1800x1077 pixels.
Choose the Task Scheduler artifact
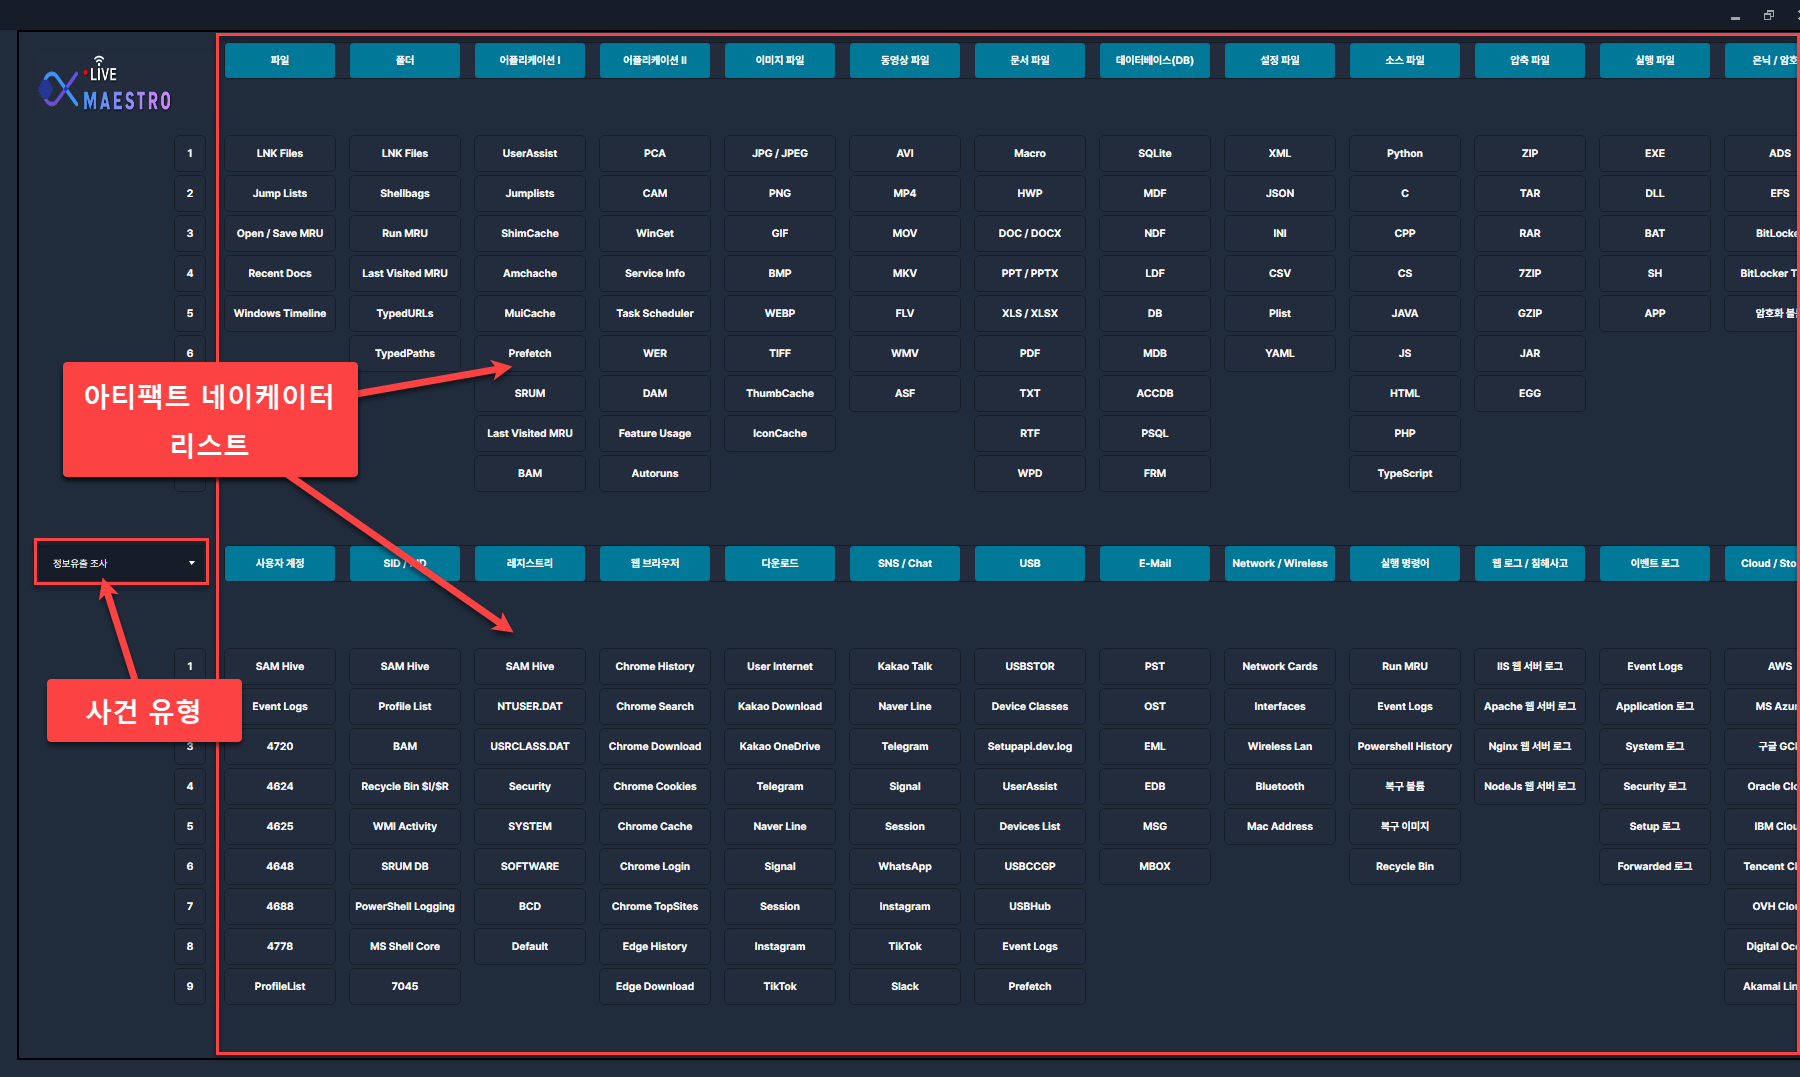click(654, 314)
